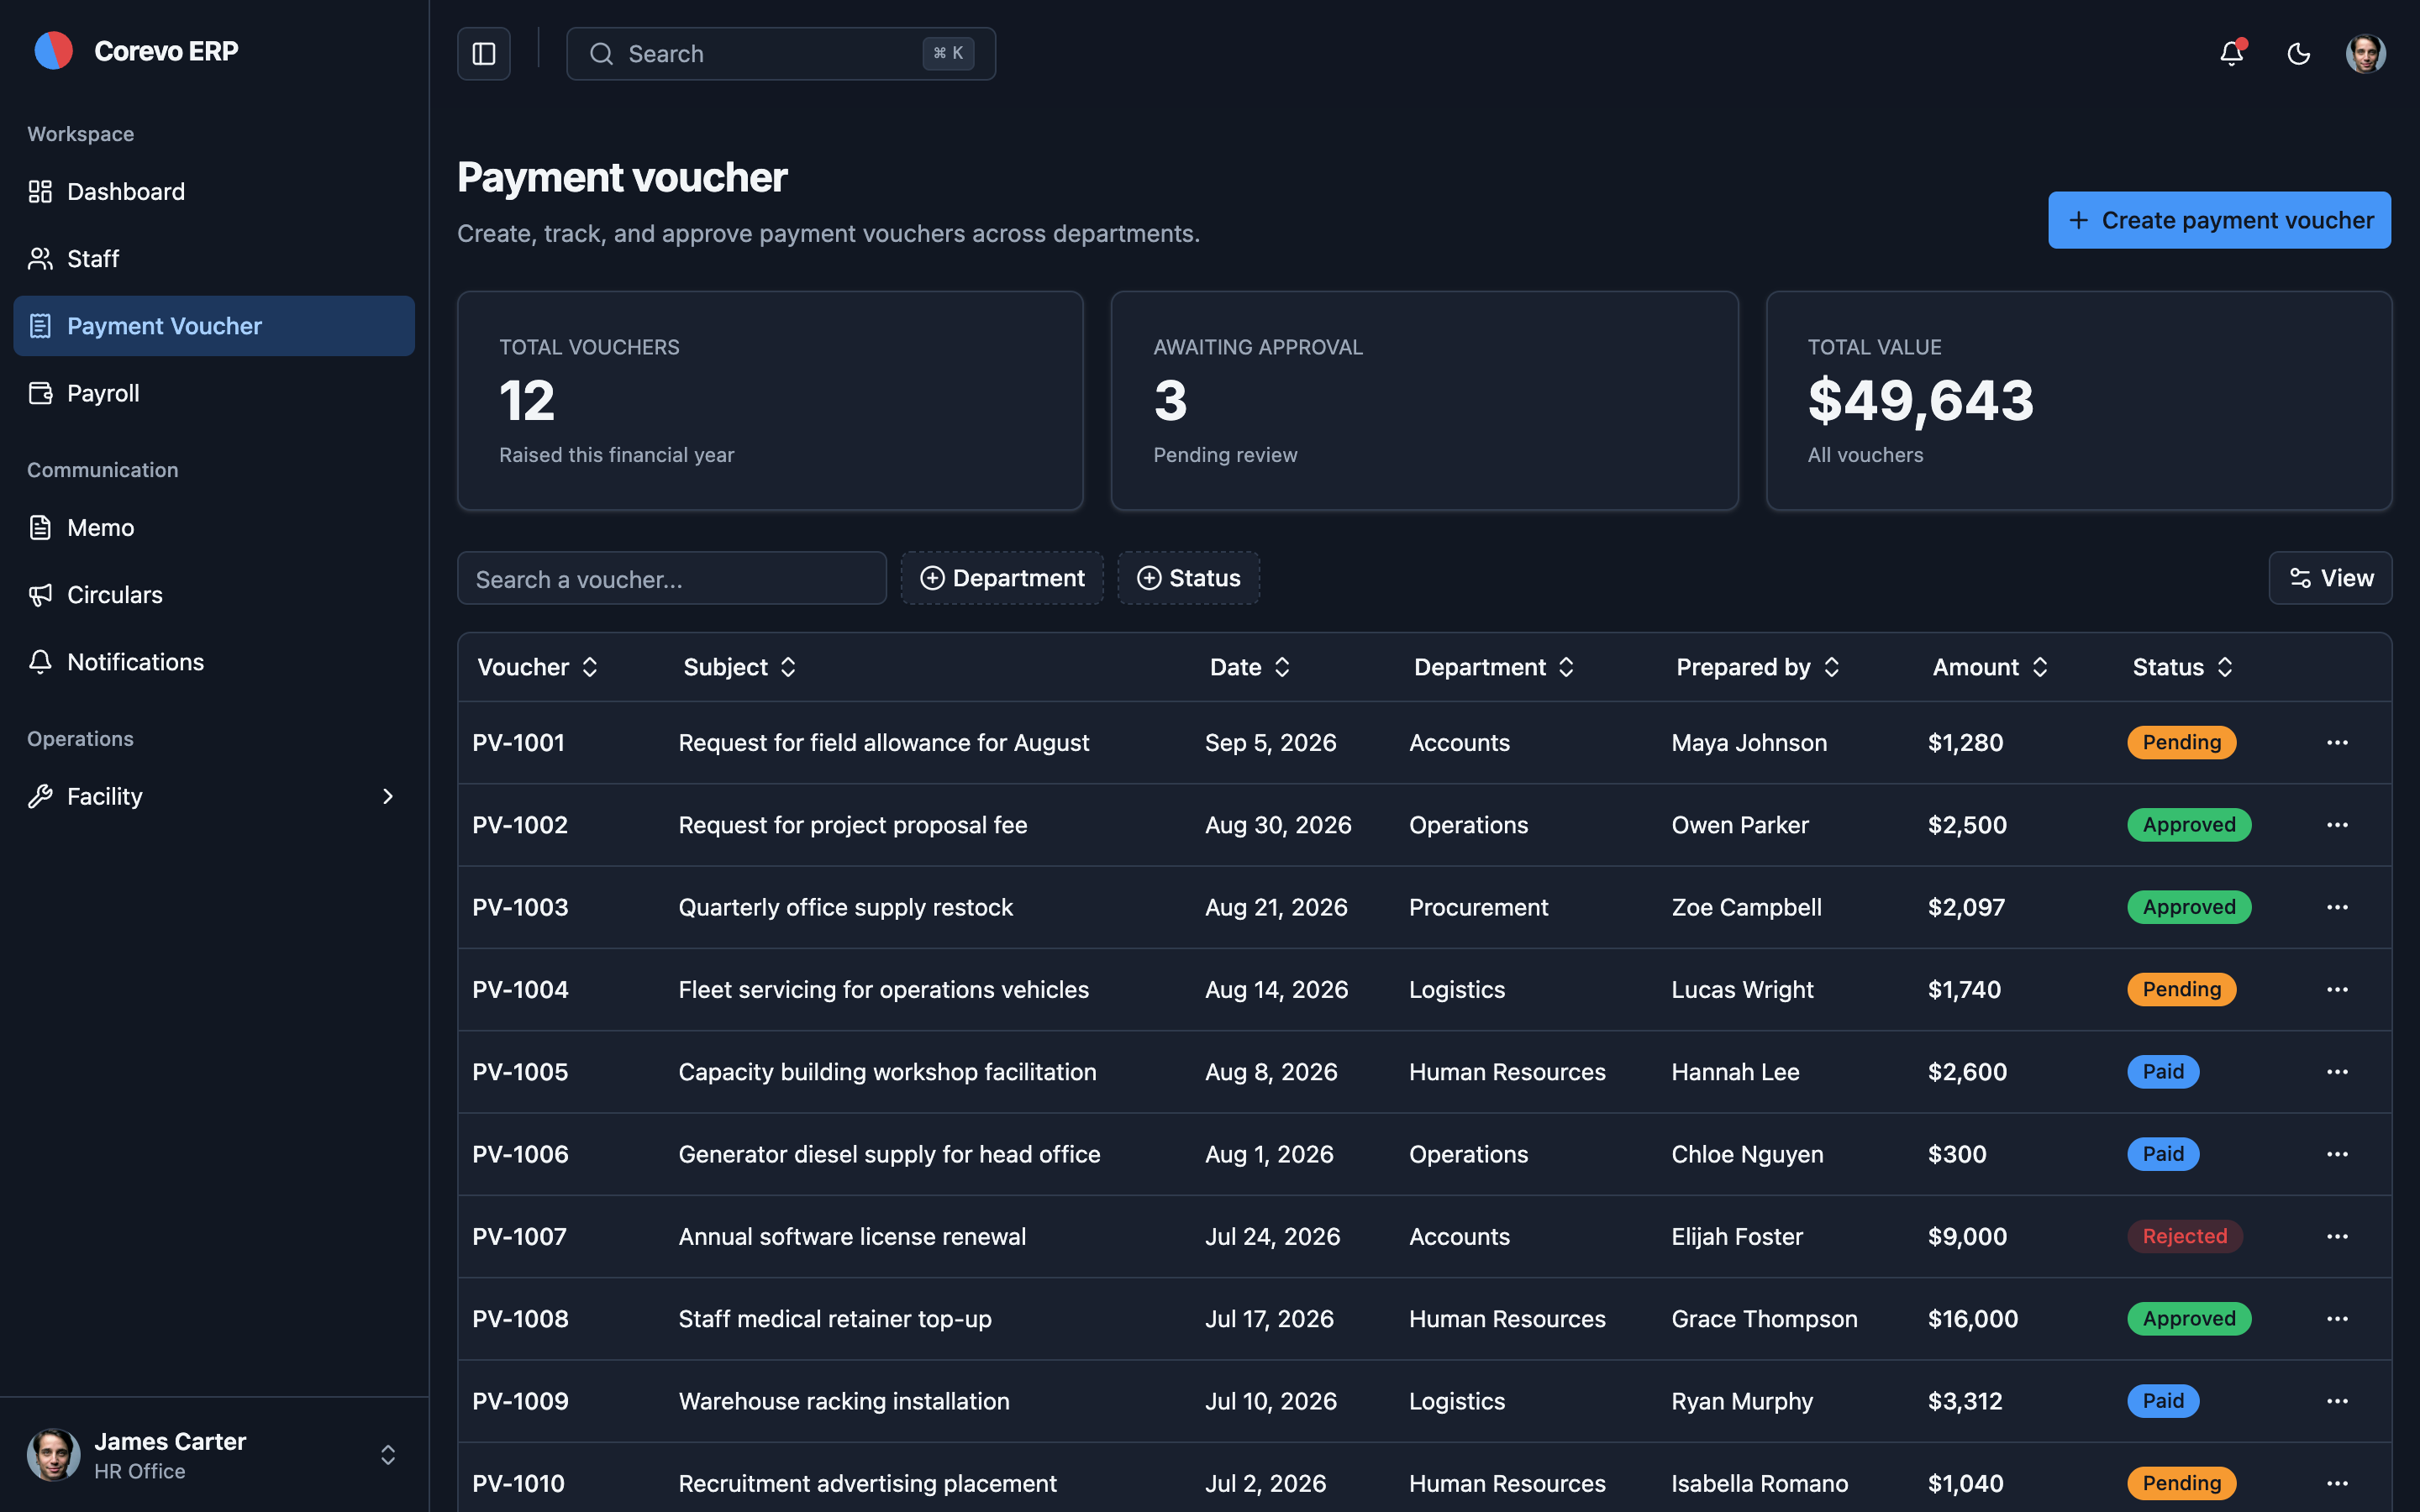Sort by Voucher column
The image size is (2420, 1512).
pos(538,667)
